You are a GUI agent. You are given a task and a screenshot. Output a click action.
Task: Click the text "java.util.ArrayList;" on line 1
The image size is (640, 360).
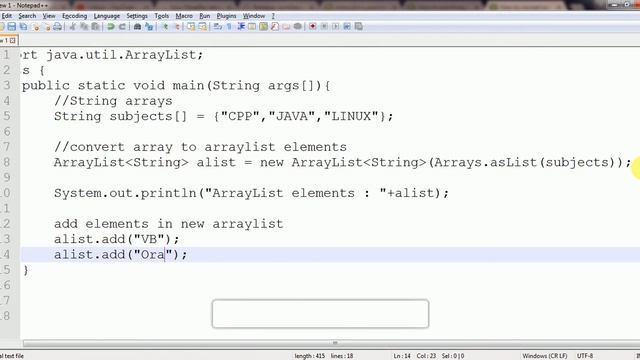[124, 55]
